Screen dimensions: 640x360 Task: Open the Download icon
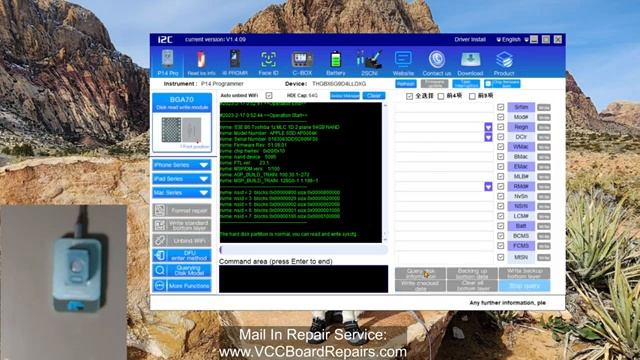pos(470,62)
